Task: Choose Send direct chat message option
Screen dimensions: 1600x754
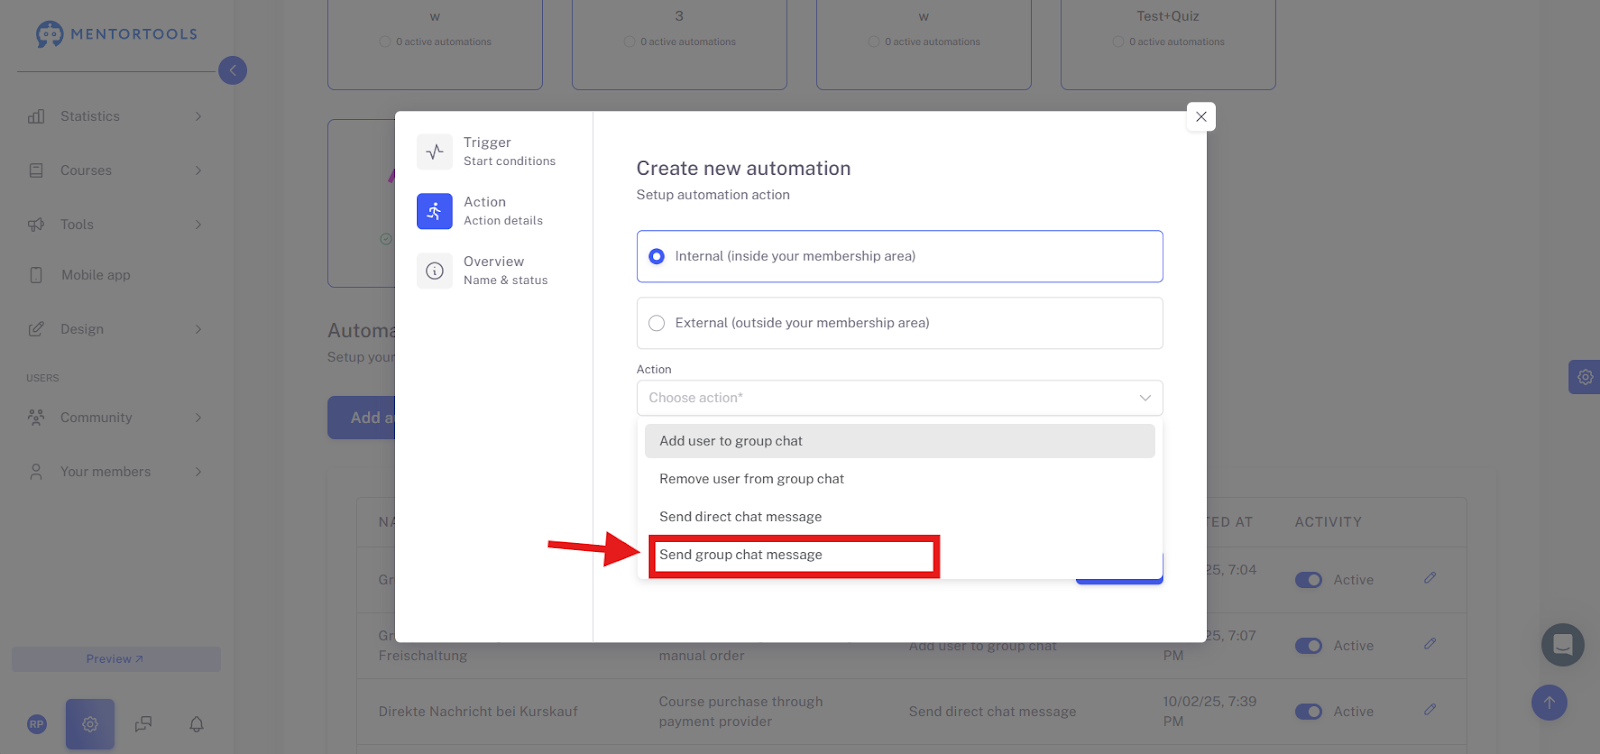Action: click(x=900, y=517)
